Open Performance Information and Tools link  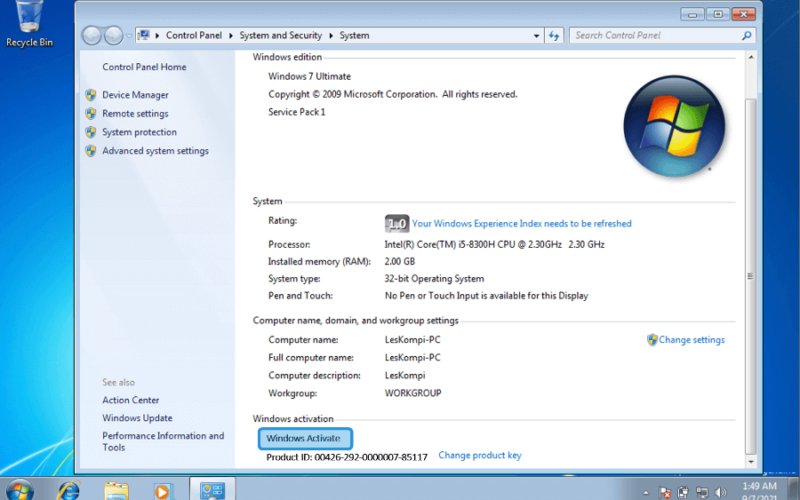163,441
